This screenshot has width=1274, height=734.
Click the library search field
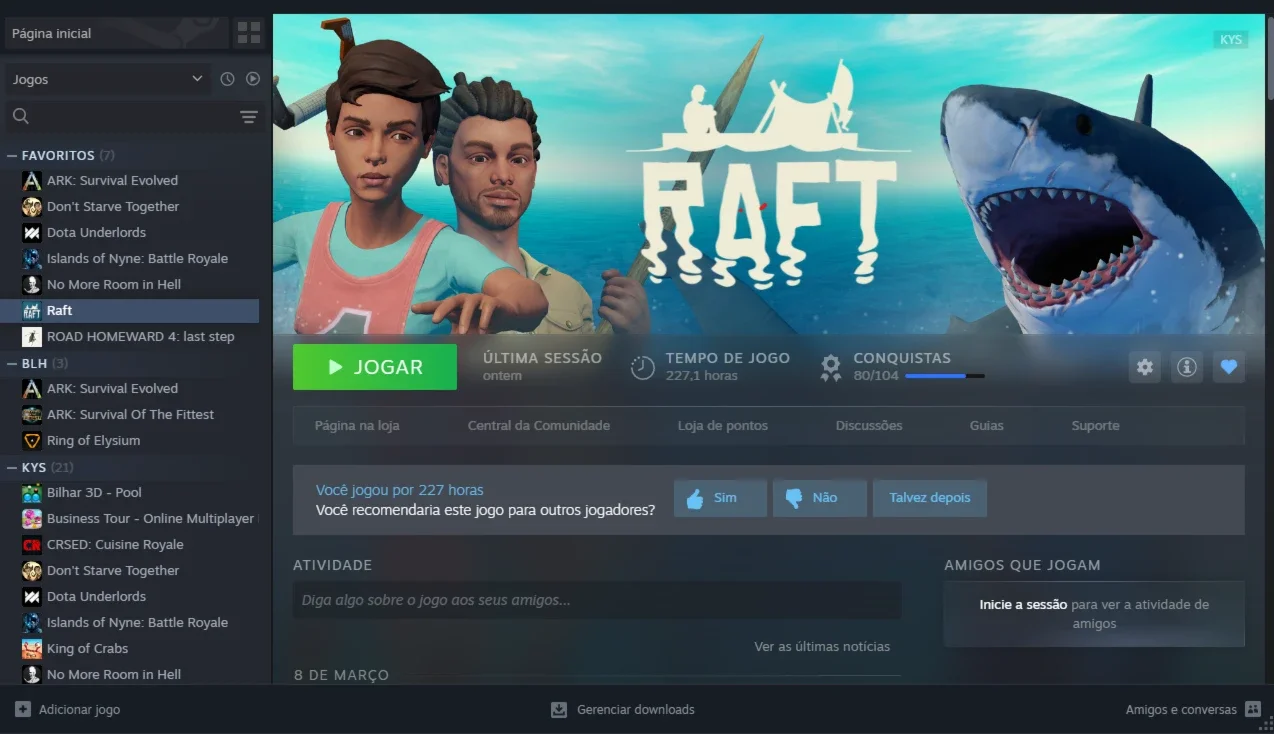click(135, 117)
